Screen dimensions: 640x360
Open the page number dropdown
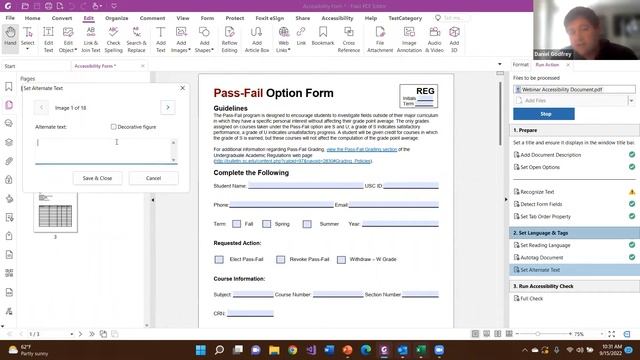point(72,334)
